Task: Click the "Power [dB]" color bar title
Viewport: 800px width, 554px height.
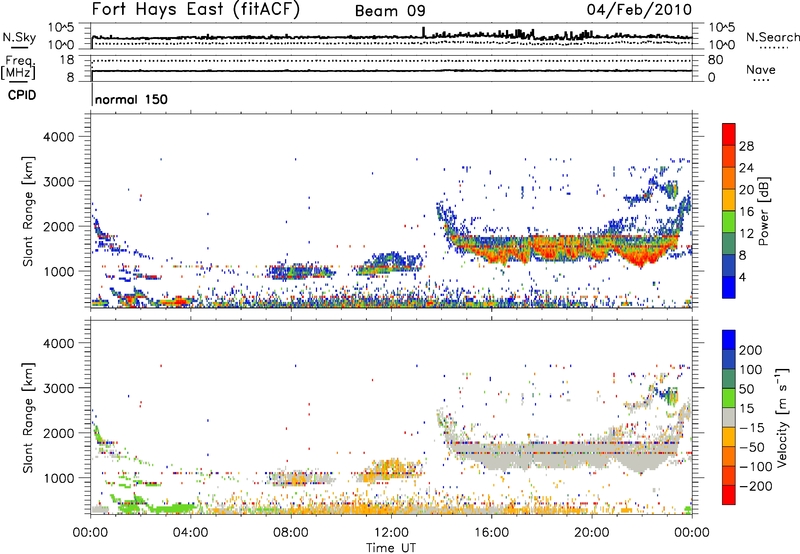Action: coord(764,211)
